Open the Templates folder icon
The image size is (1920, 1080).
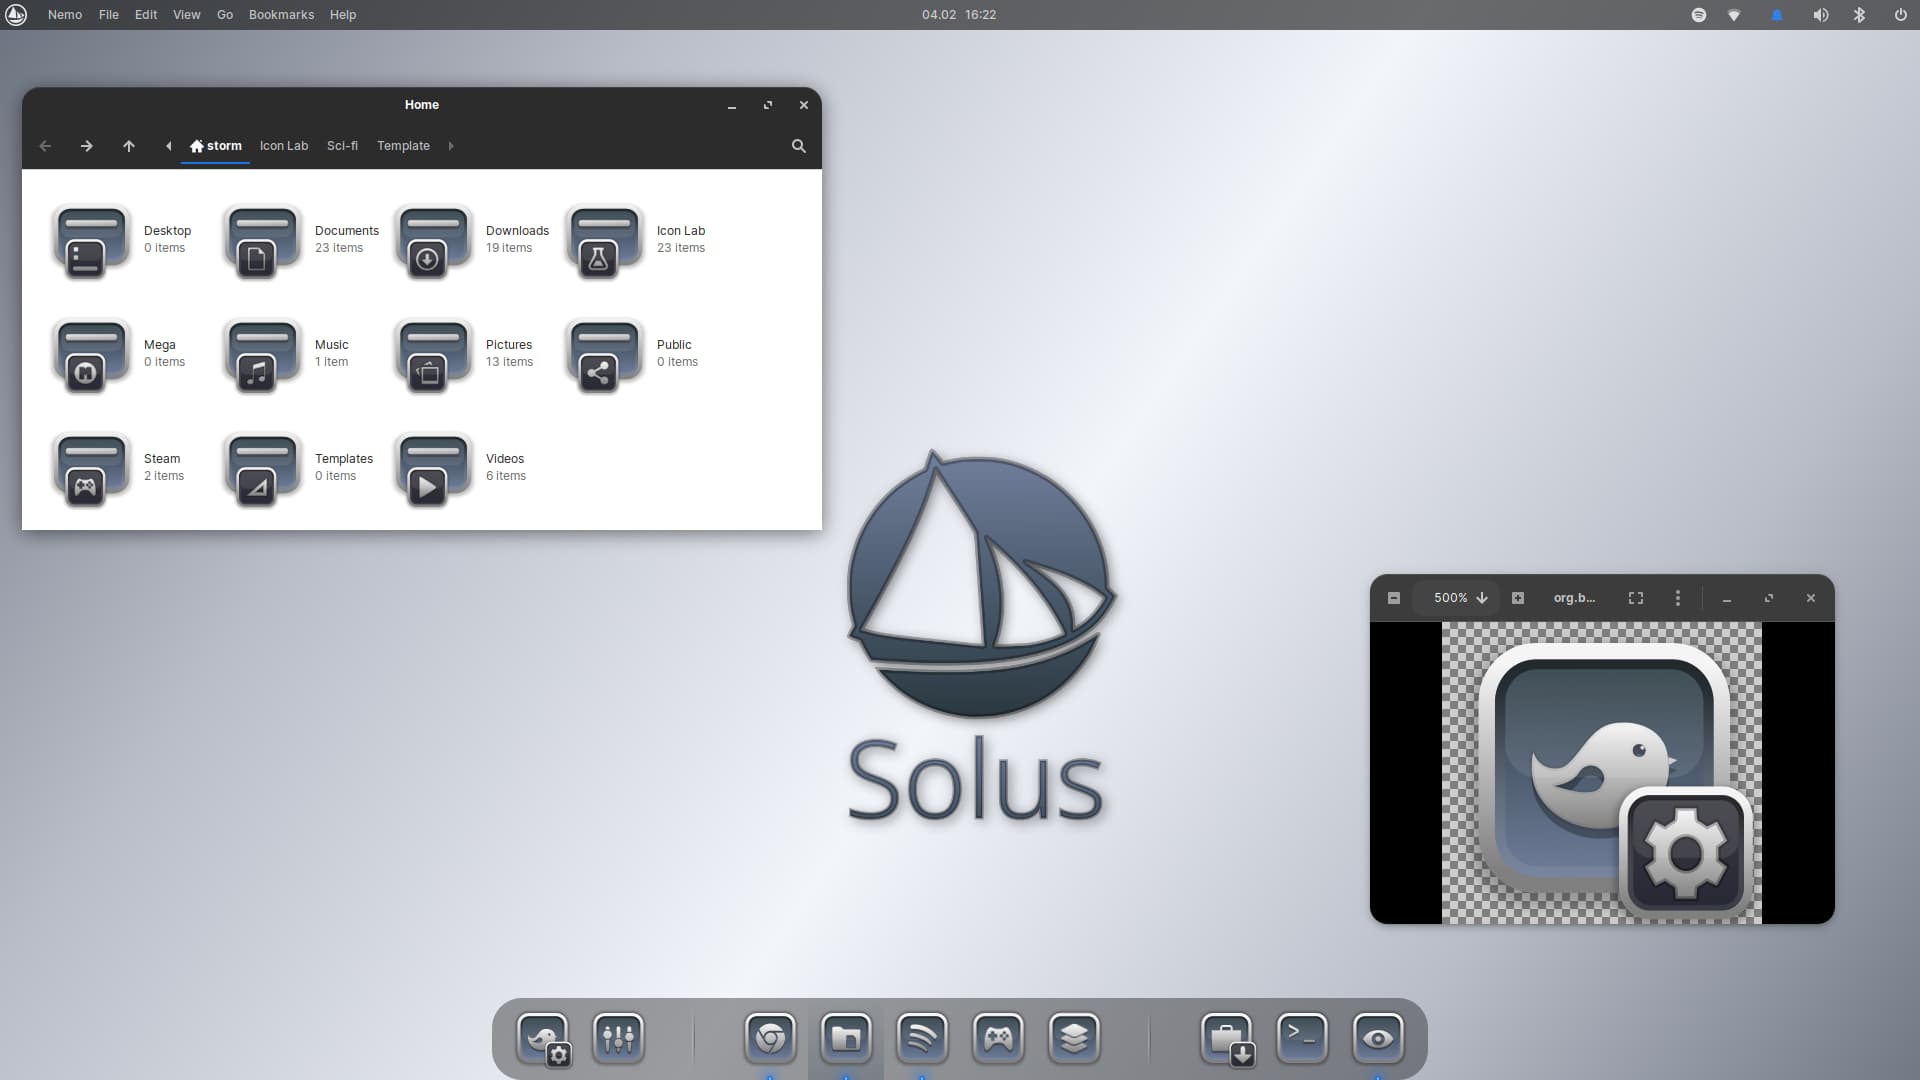(x=261, y=469)
